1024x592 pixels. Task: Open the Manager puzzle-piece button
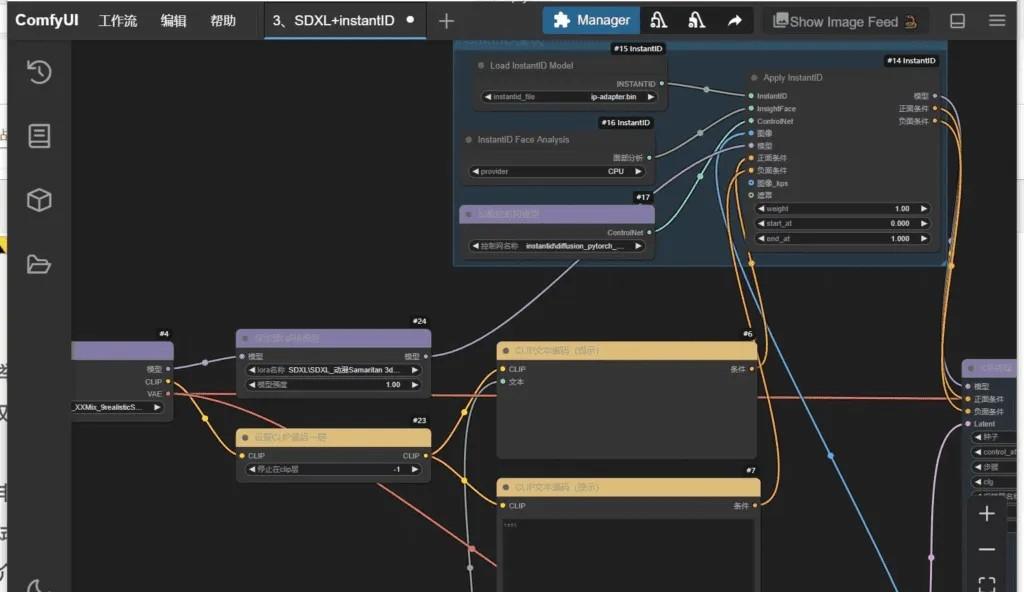pos(591,20)
